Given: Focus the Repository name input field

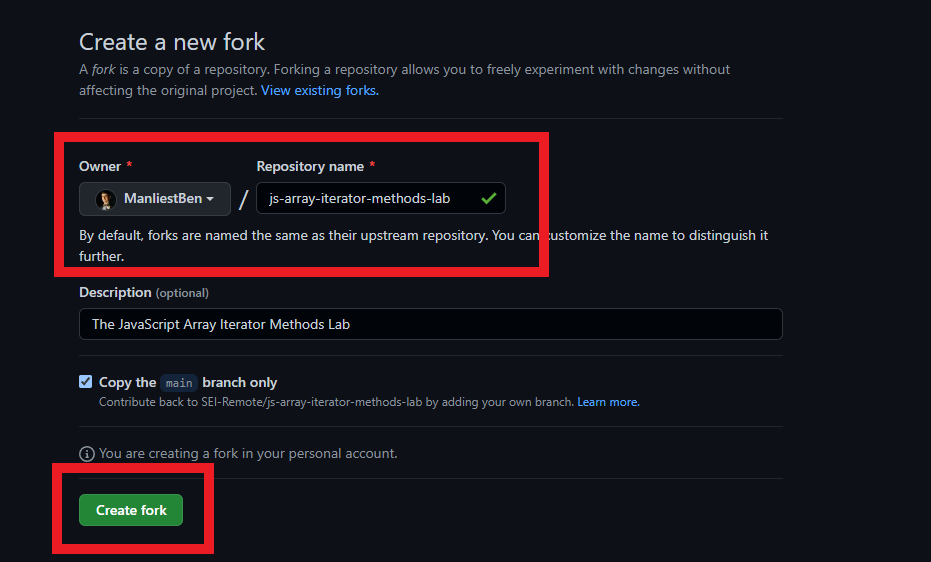Looking at the screenshot, I should coord(365,199).
